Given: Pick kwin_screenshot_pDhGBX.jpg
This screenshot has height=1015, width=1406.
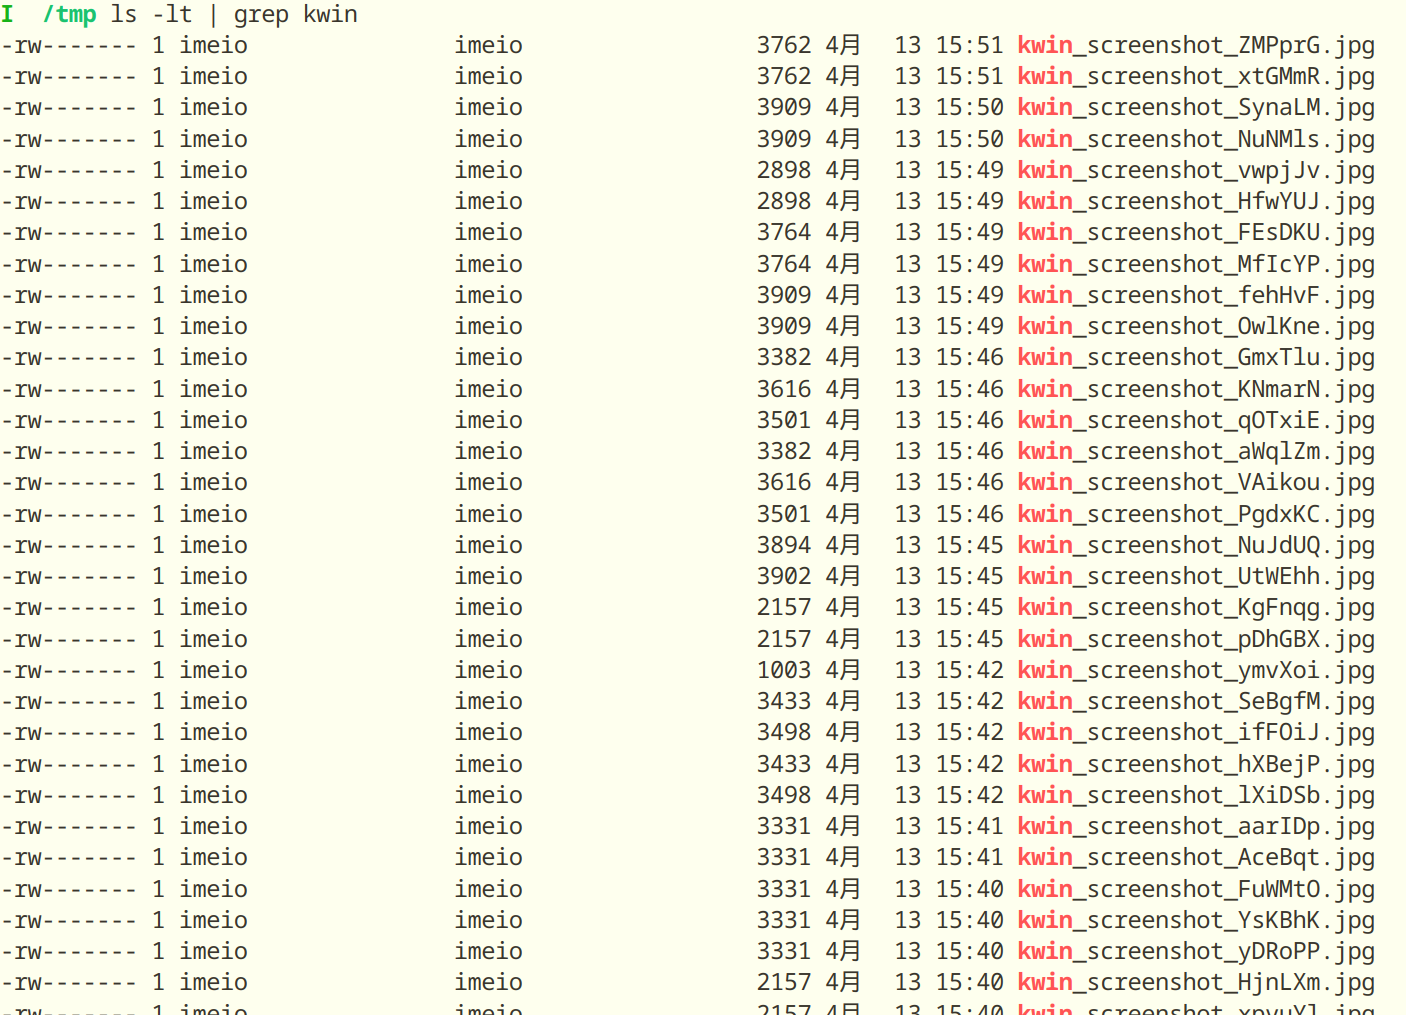Looking at the screenshot, I should (1196, 640).
